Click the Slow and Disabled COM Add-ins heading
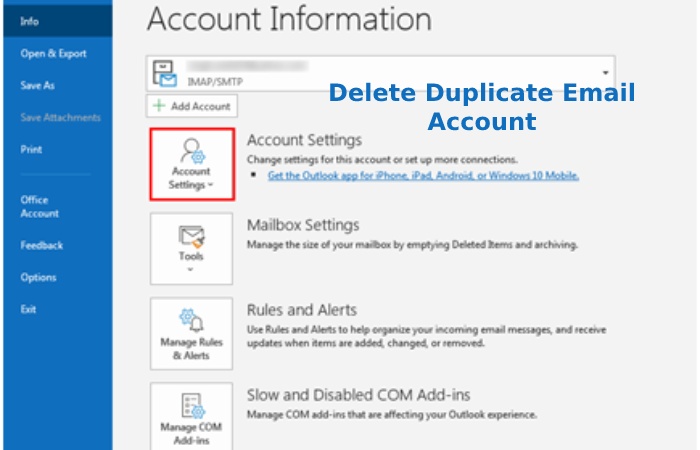Screen dimensions: 700x450 (358, 395)
